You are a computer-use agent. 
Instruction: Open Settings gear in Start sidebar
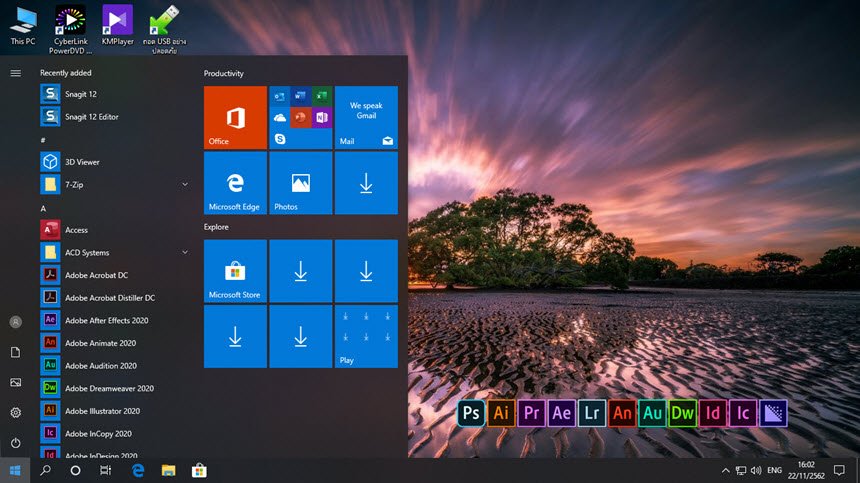(x=15, y=412)
